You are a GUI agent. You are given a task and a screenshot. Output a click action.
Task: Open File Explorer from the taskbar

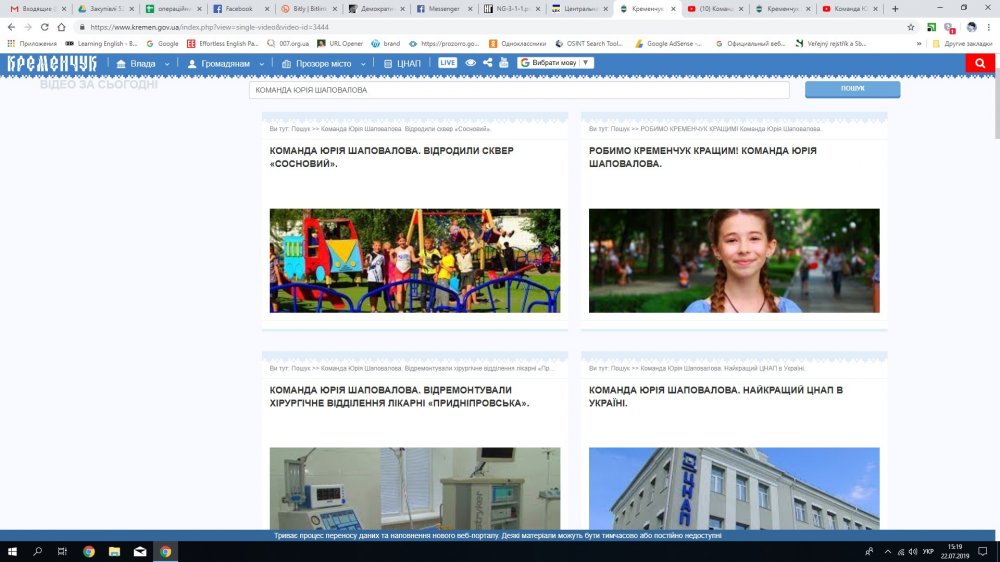[x=115, y=551]
